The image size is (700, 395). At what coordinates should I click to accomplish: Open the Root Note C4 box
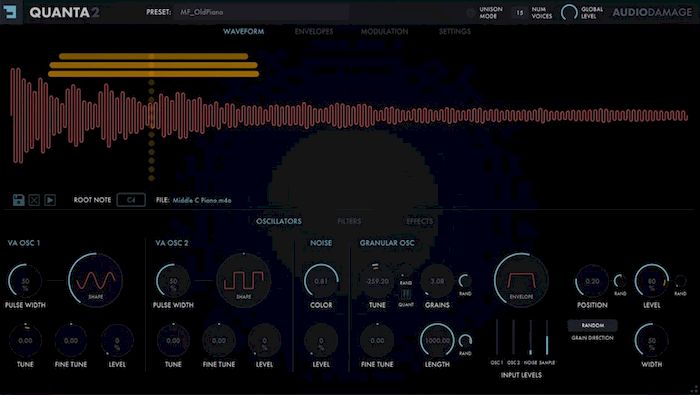pyautogui.click(x=131, y=200)
